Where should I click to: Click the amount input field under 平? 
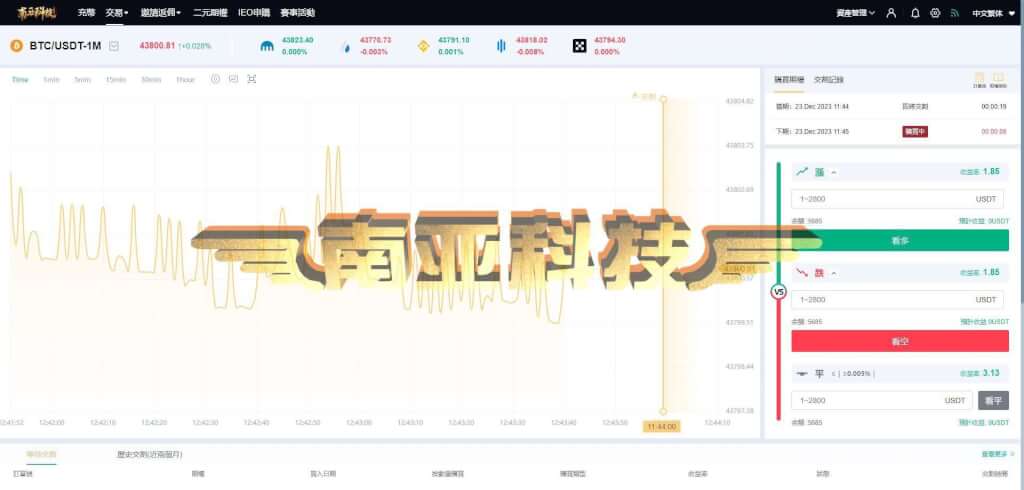(882, 400)
